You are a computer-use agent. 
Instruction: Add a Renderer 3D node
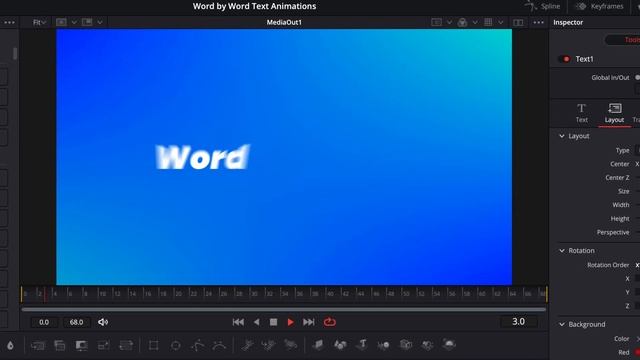pyautogui.click(x=449, y=344)
